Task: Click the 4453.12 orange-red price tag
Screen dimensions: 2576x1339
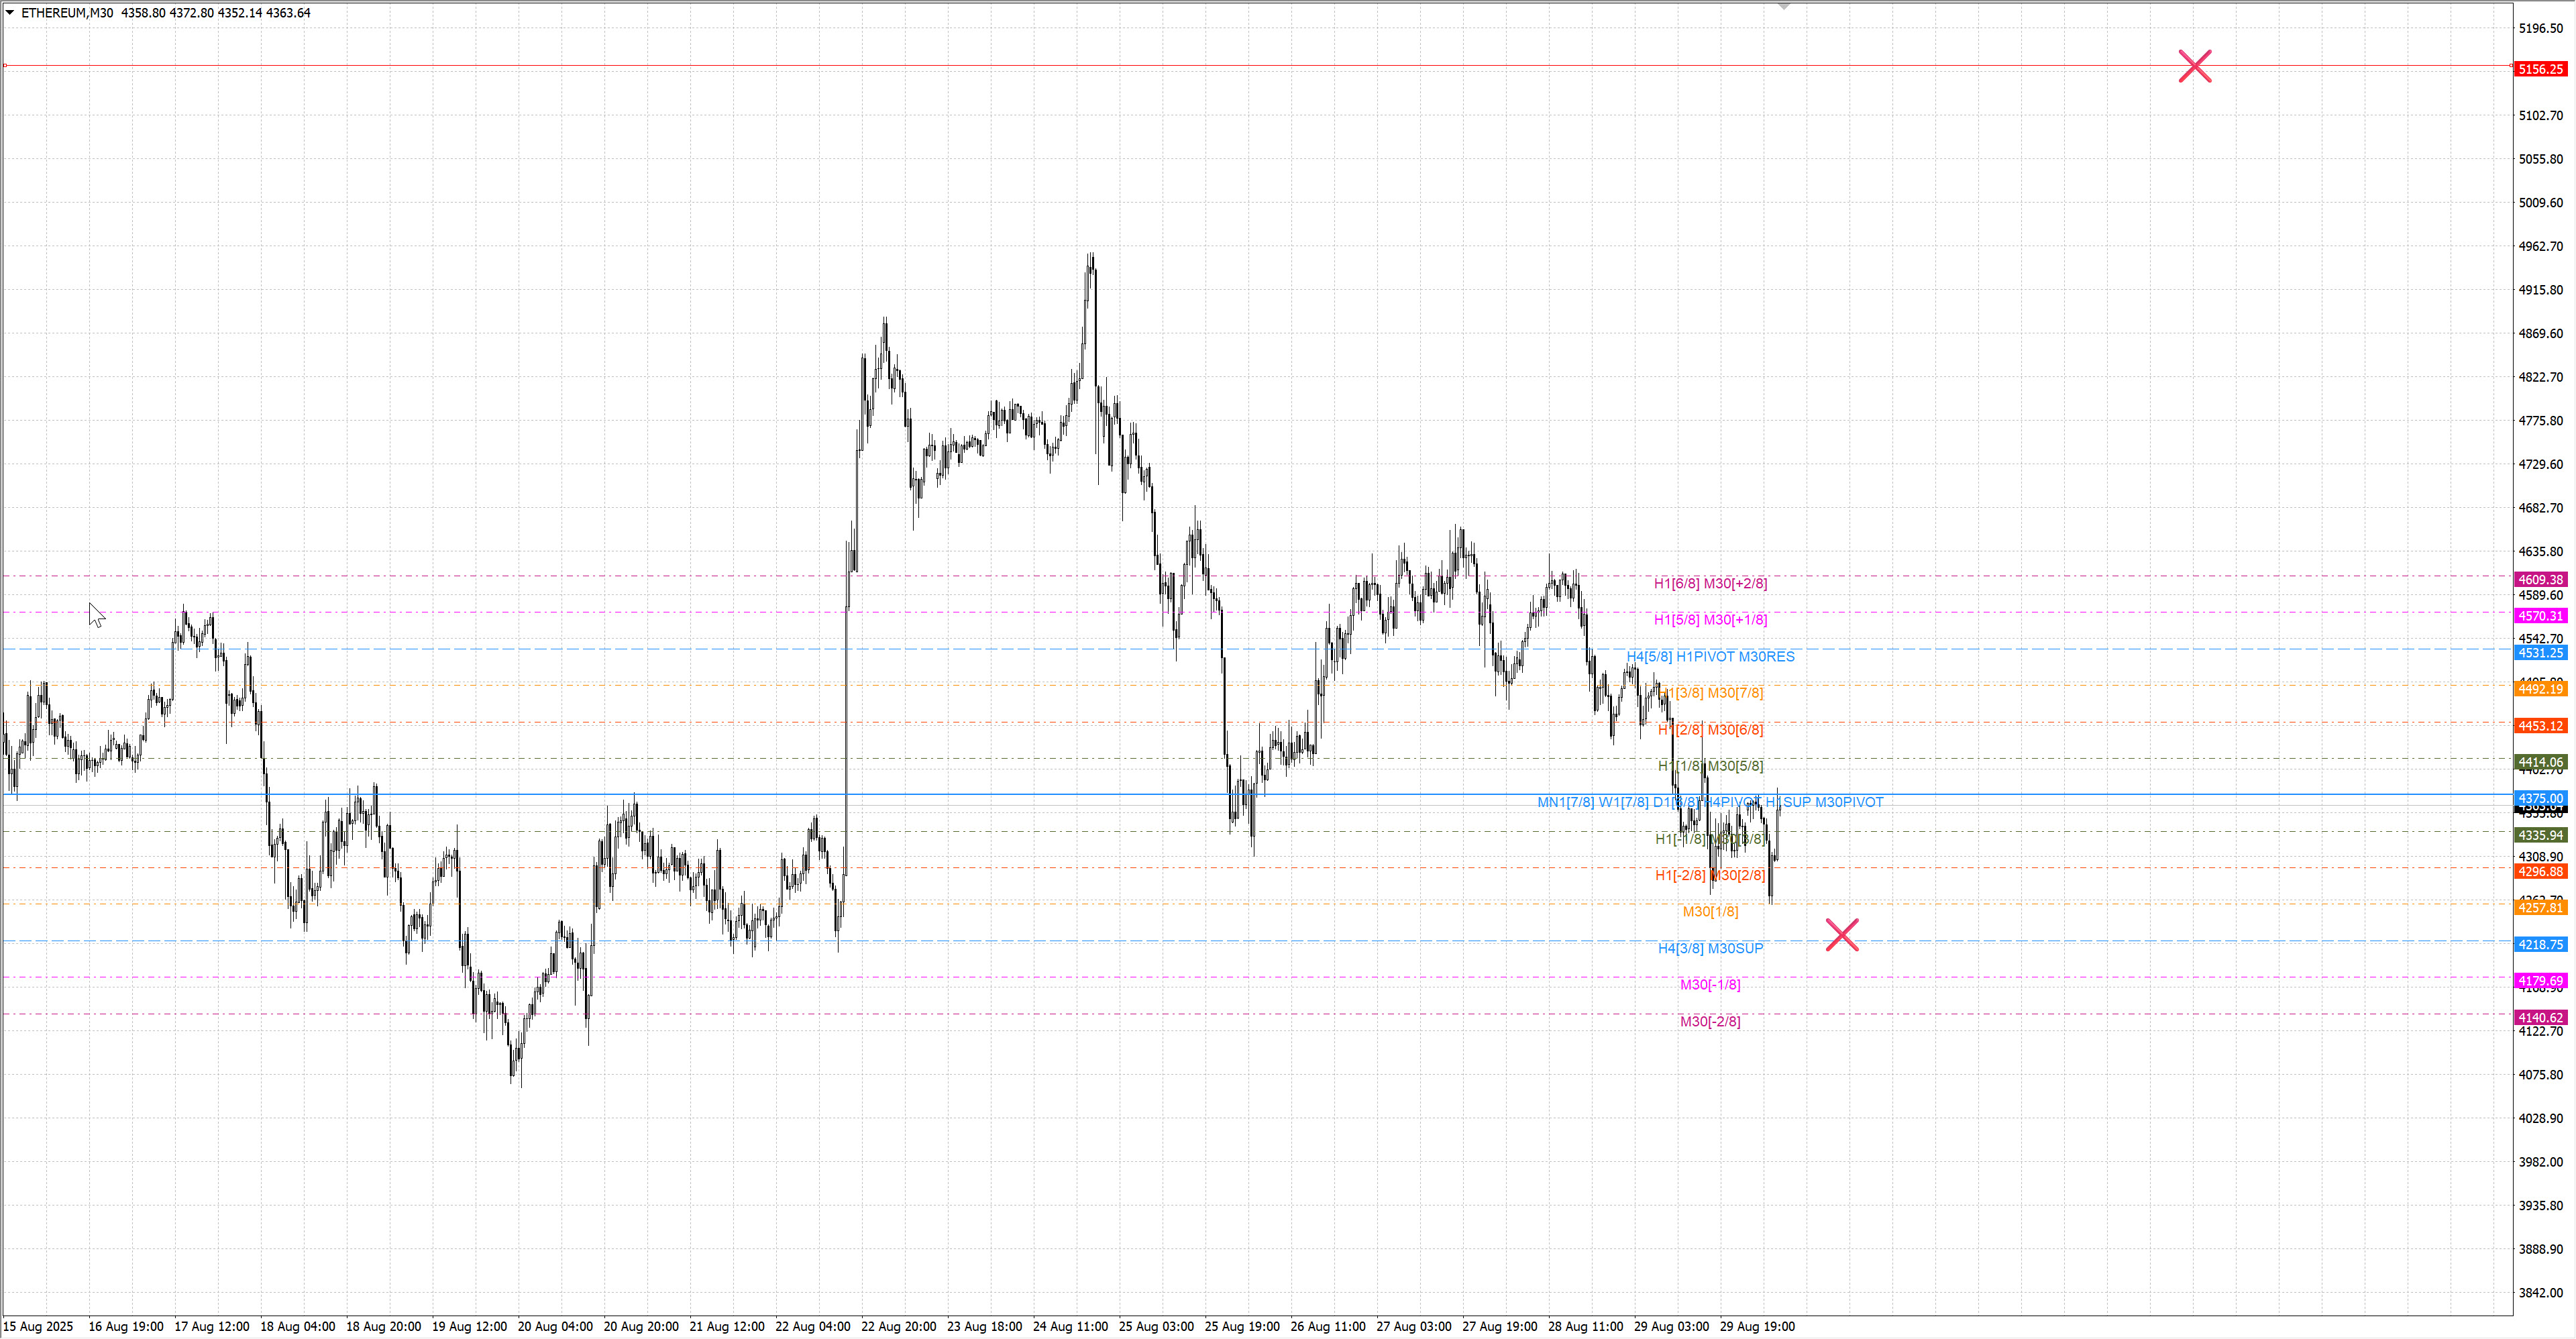Action: point(2540,726)
